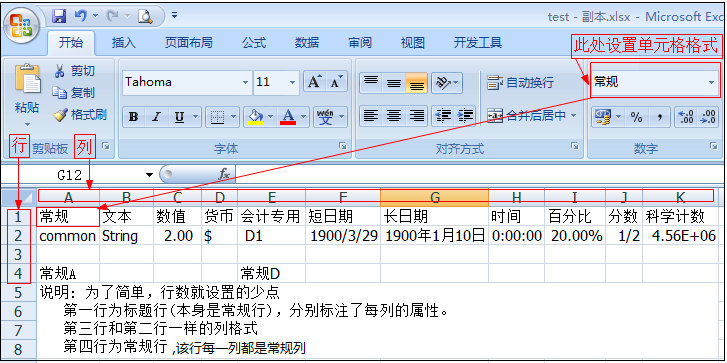Toggle underline formatting
727x363 pixels.
pos(179,117)
